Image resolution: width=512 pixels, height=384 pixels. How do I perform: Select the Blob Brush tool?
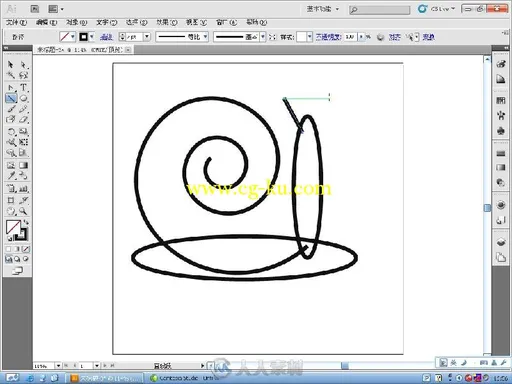click(11, 119)
